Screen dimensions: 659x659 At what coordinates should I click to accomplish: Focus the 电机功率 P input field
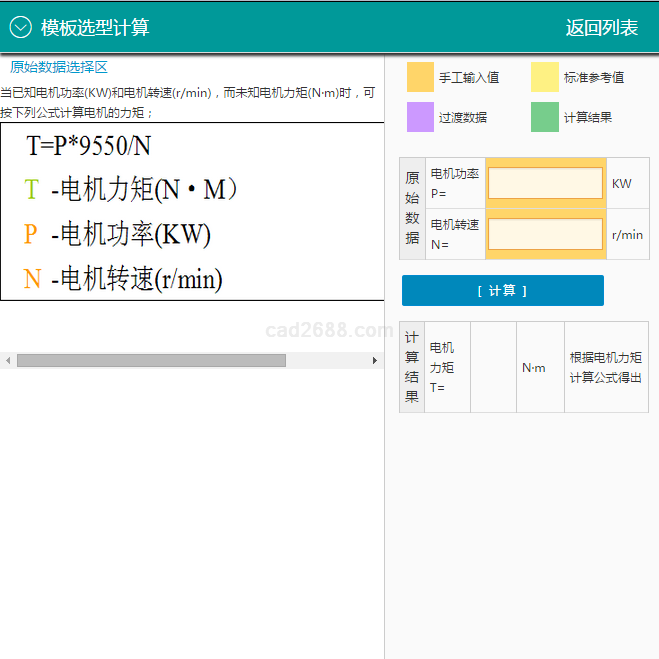(545, 183)
